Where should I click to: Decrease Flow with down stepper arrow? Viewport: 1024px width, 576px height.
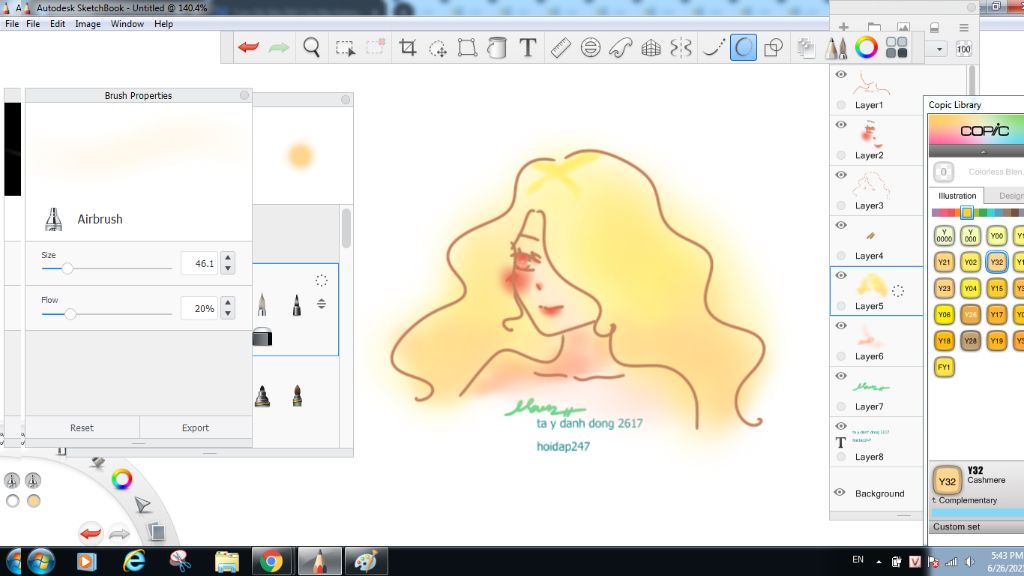228,313
